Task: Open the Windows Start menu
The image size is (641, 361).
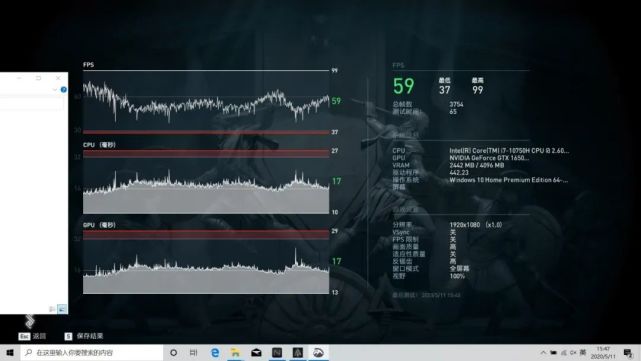Action: click(x=10, y=352)
